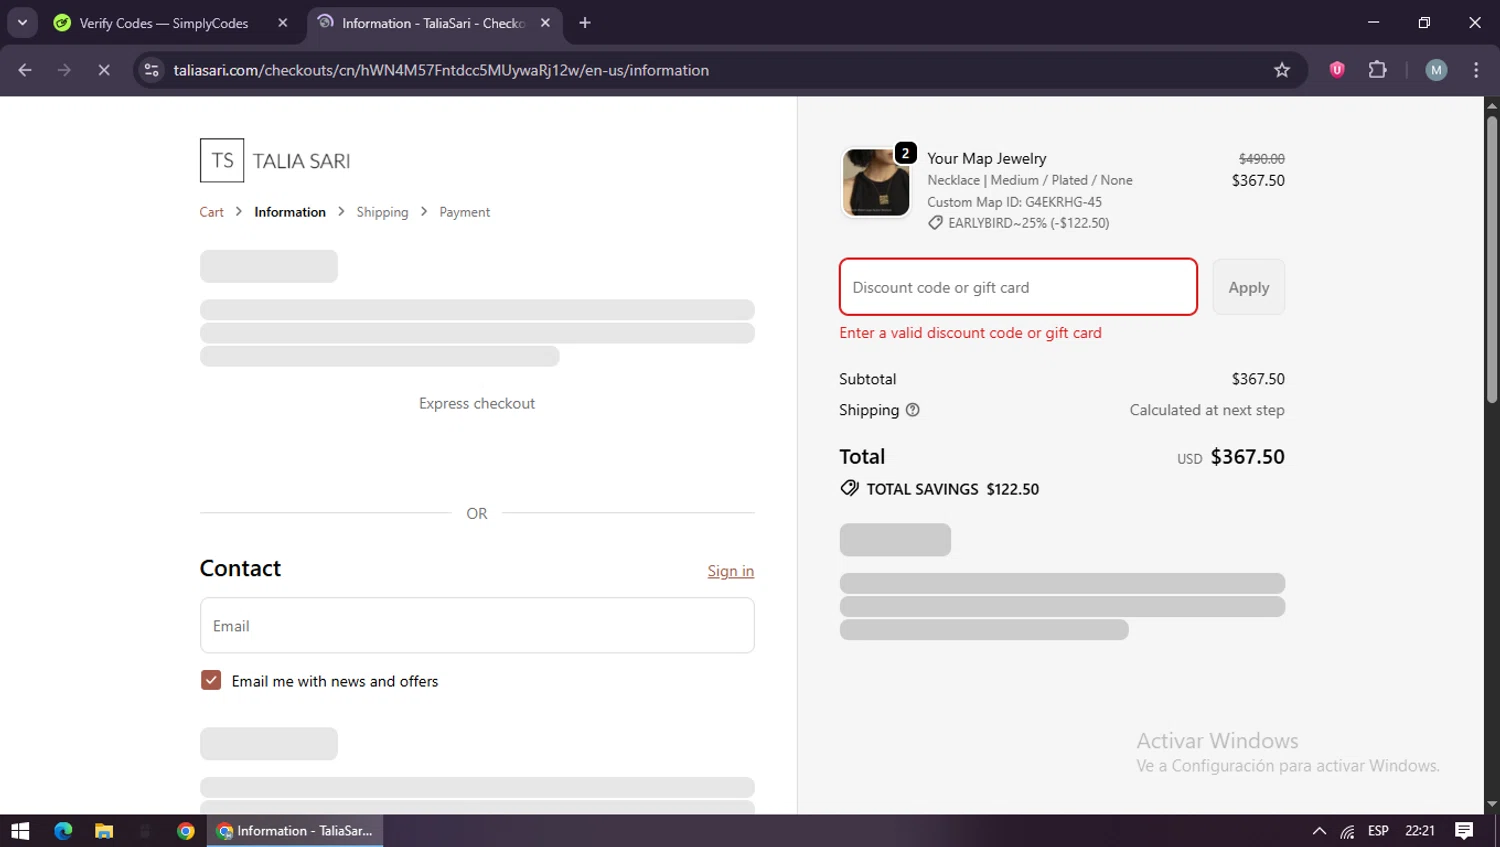Go back to previous page
1500x847 pixels.
coord(25,70)
